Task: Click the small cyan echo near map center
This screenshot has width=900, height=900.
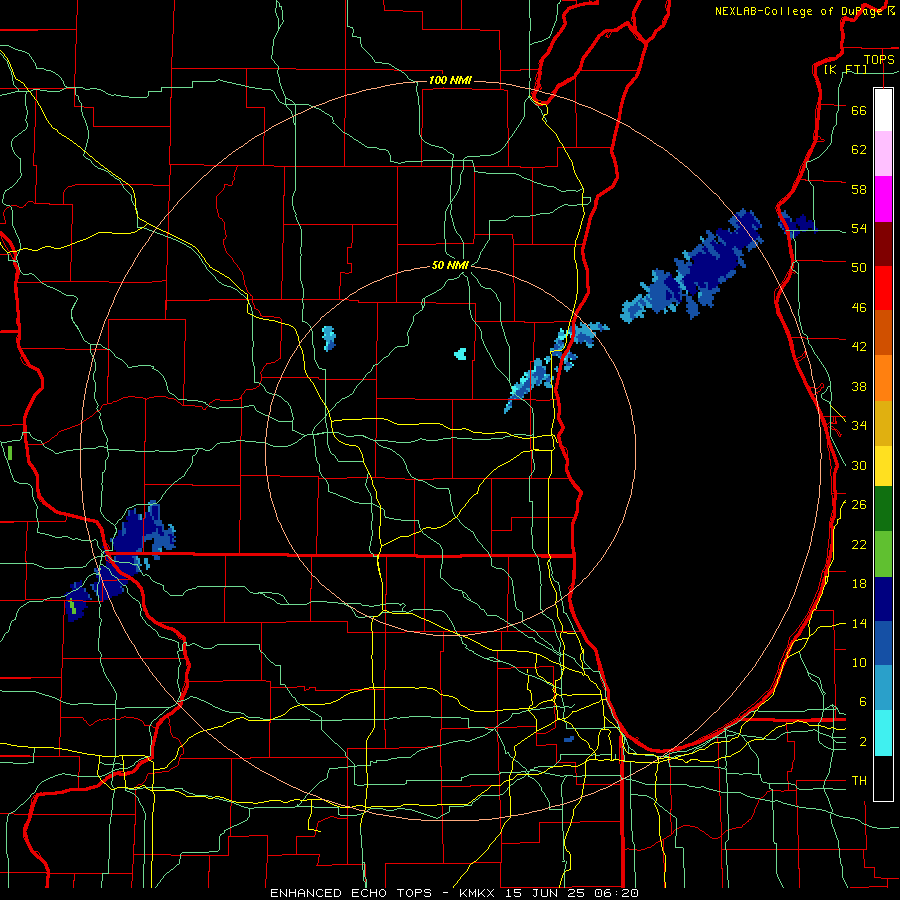Action: pyautogui.click(x=460, y=354)
